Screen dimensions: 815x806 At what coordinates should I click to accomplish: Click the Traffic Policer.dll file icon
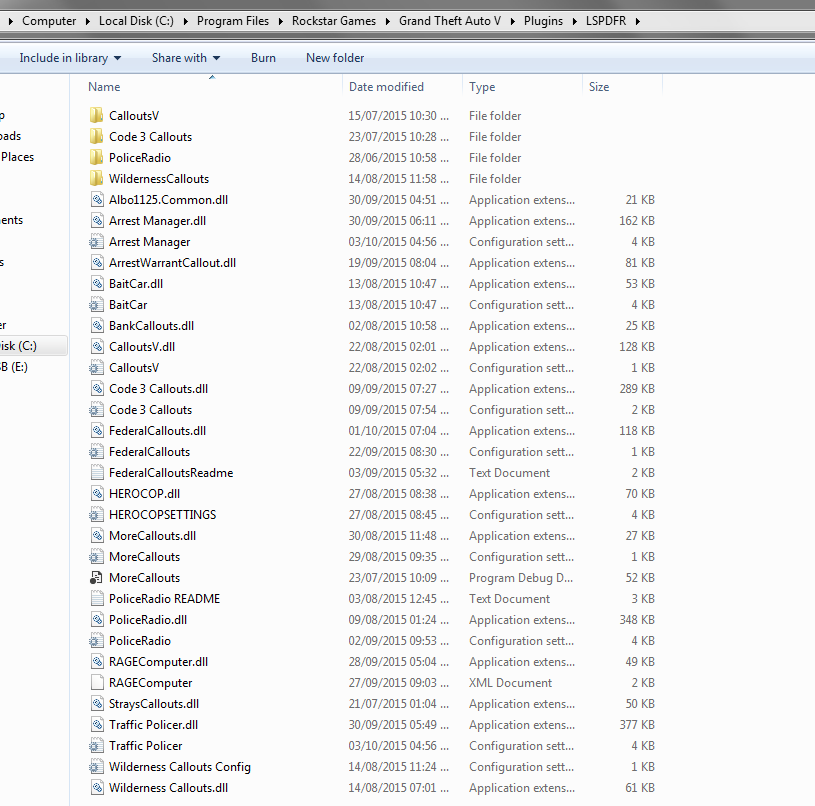(x=97, y=724)
